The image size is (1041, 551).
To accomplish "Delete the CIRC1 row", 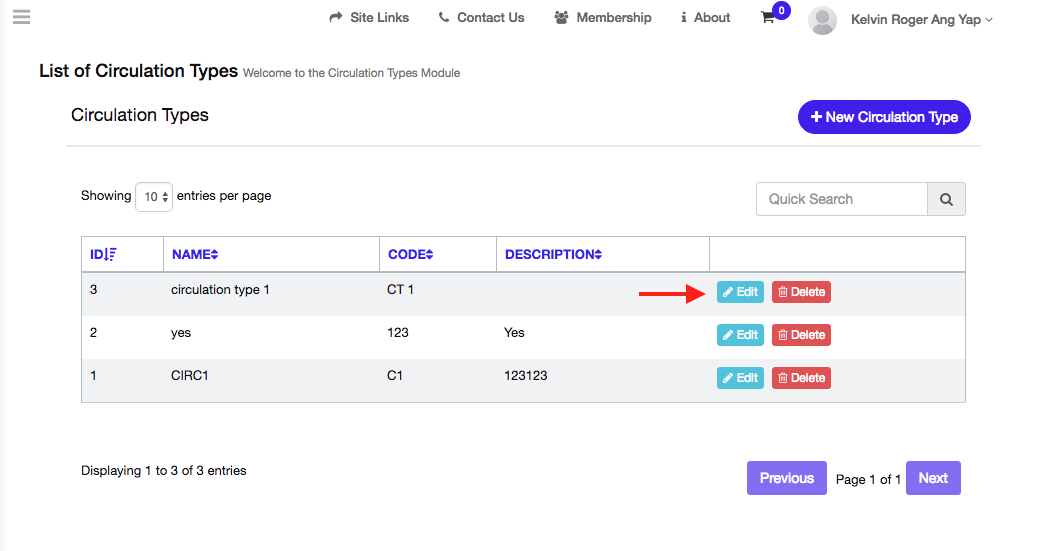I will point(801,378).
